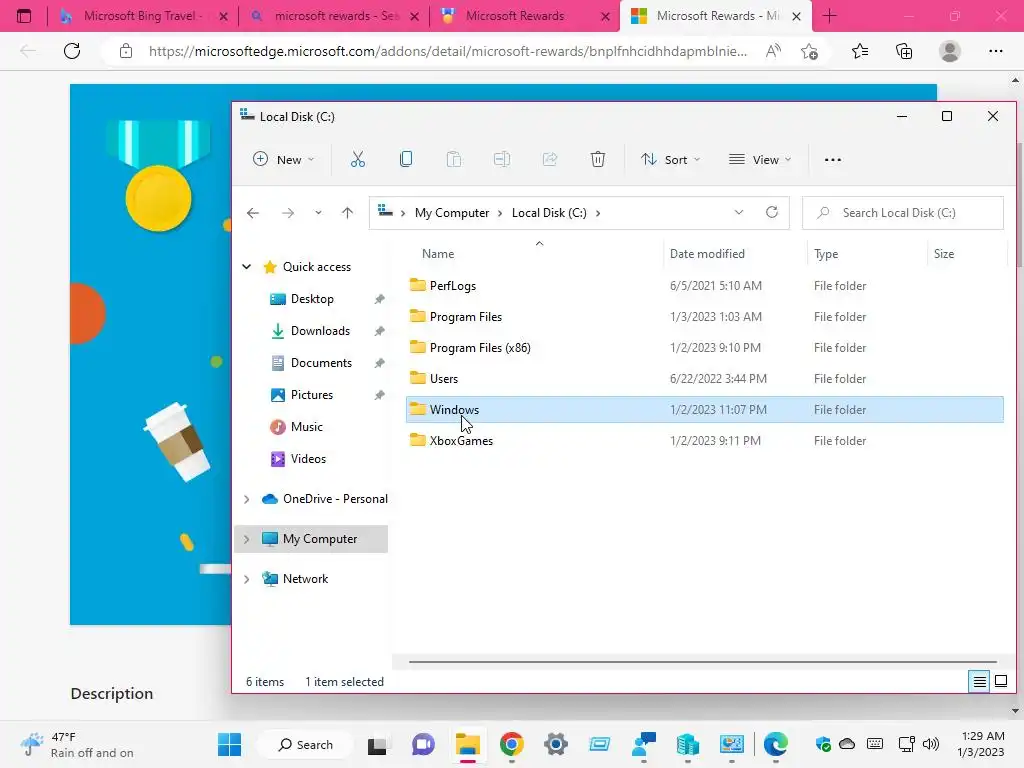Viewport: 1024px width, 768px height.
Task: Sort by the Name column header
Action: [x=438, y=254]
